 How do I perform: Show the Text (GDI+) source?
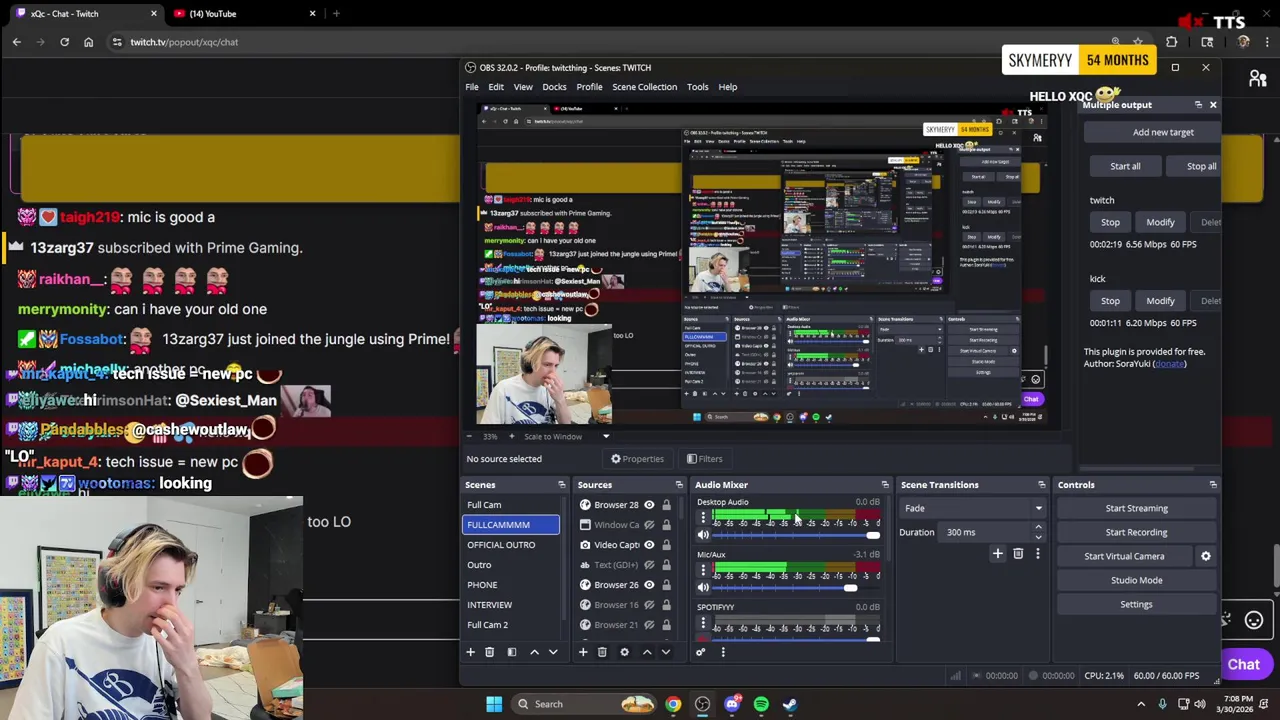[649, 565]
